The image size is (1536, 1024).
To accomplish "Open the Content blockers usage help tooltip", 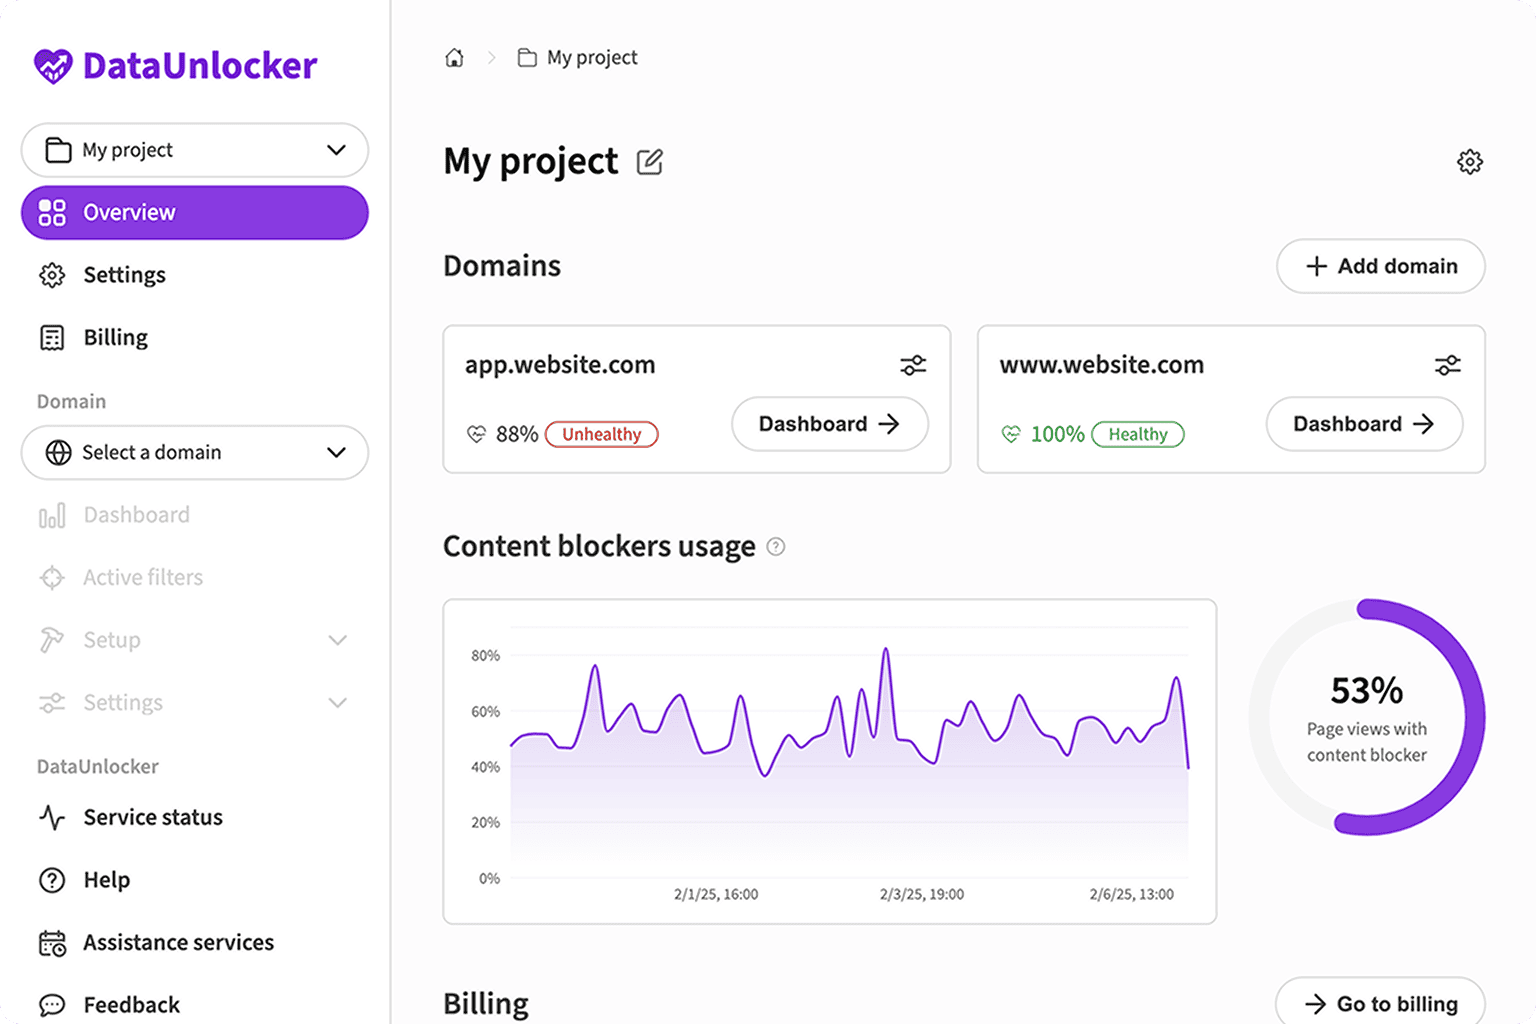I will tap(776, 546).
